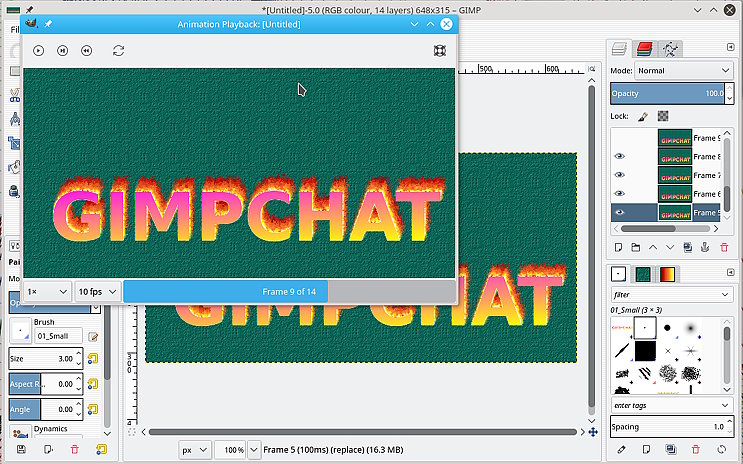The height and width of the screenshot is (464, 743).
Task: Reset tool options to default values
Action: point(101,449)
